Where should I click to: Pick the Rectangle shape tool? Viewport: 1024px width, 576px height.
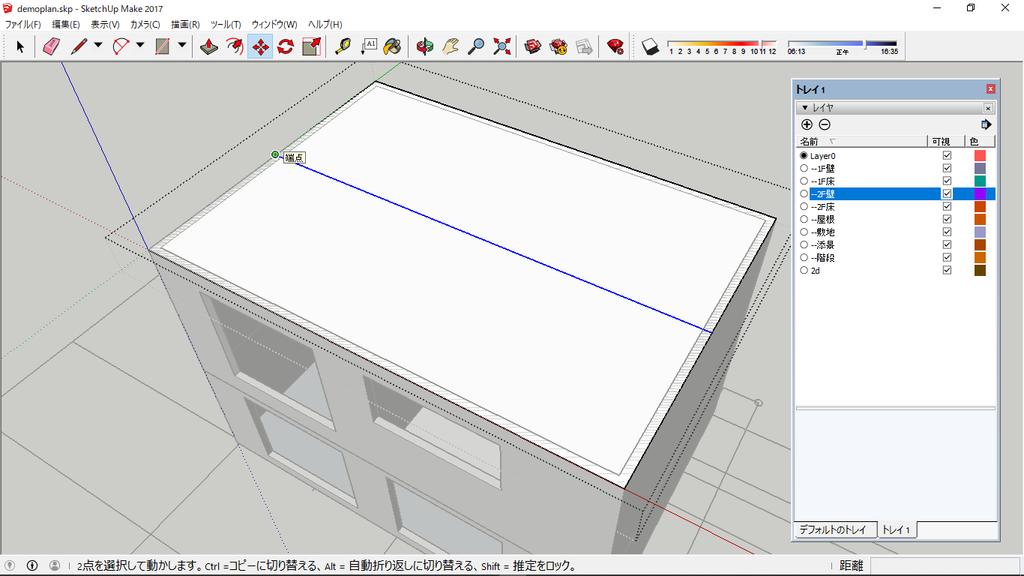(162, 46)
